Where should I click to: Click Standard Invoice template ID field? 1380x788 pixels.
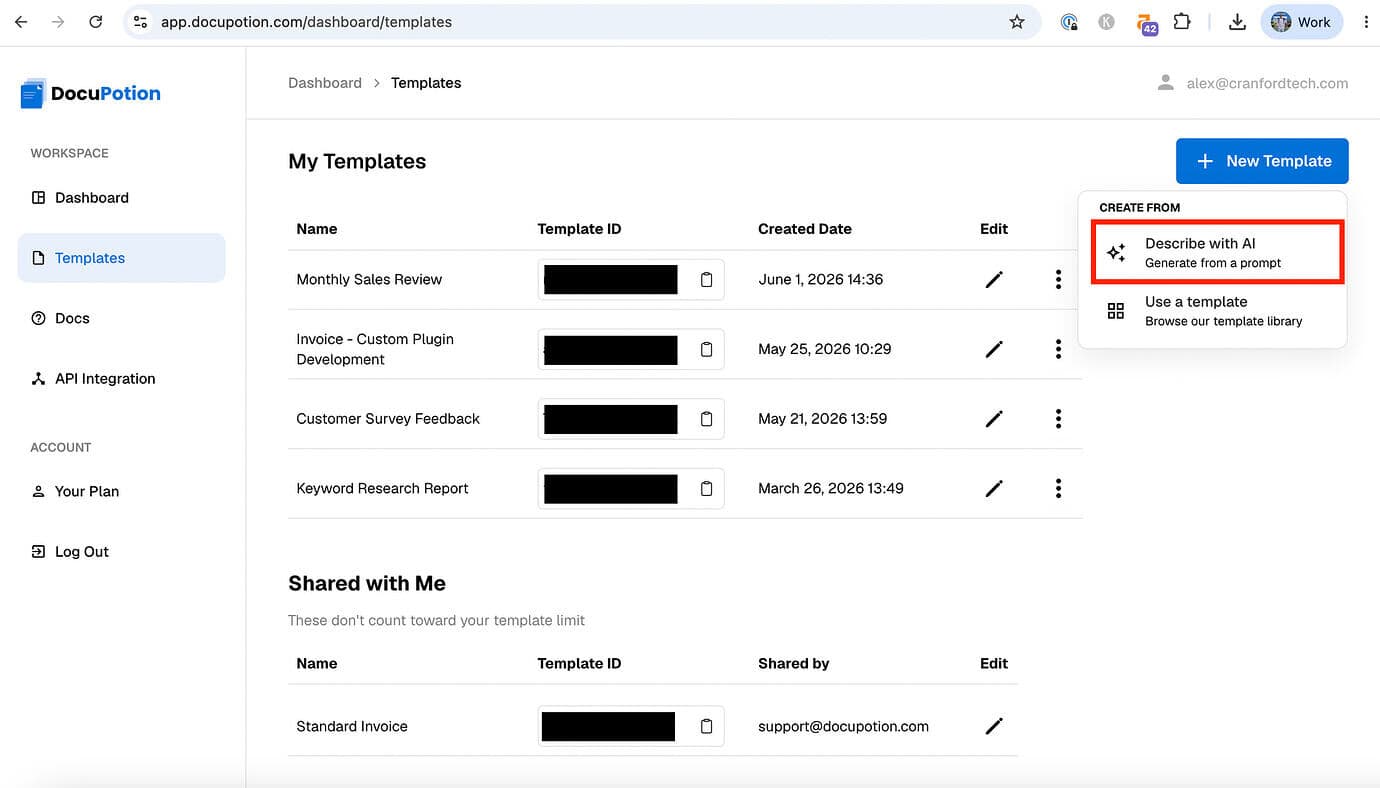click(x=631, y=727)
